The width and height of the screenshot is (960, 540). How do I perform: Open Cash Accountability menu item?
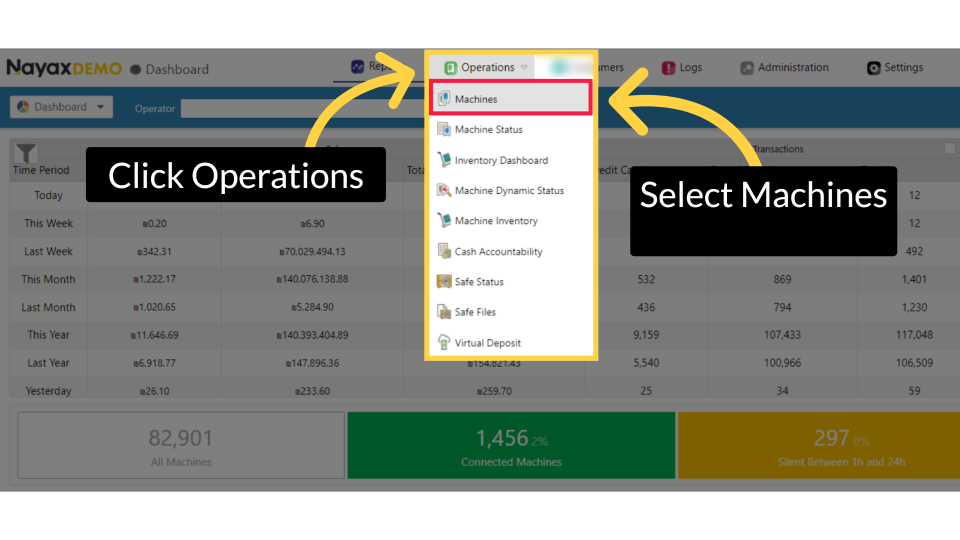click(511, 251)
